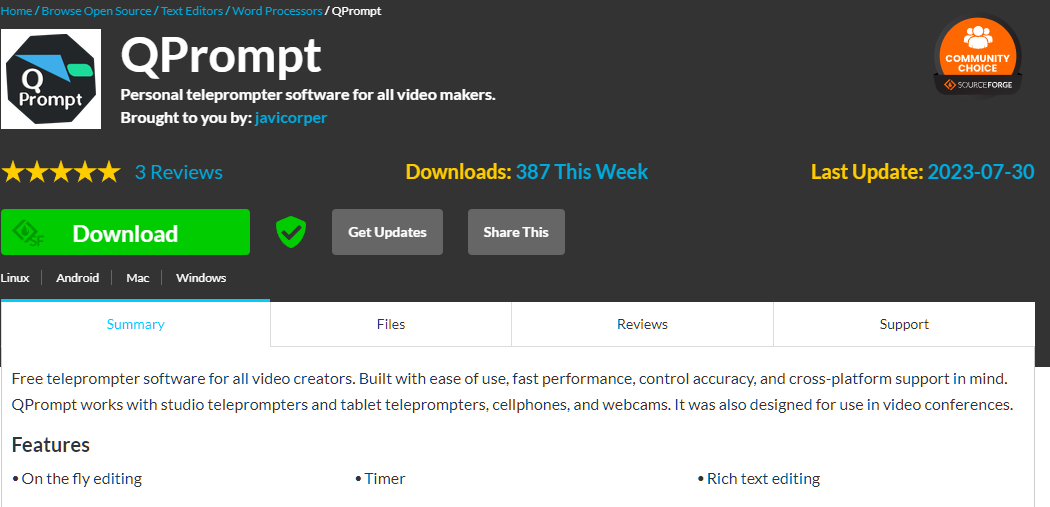The width and height of the screenshot is (1050, 507).
Task: Click the five-star rating icons
Action: (x=61, y=172)
